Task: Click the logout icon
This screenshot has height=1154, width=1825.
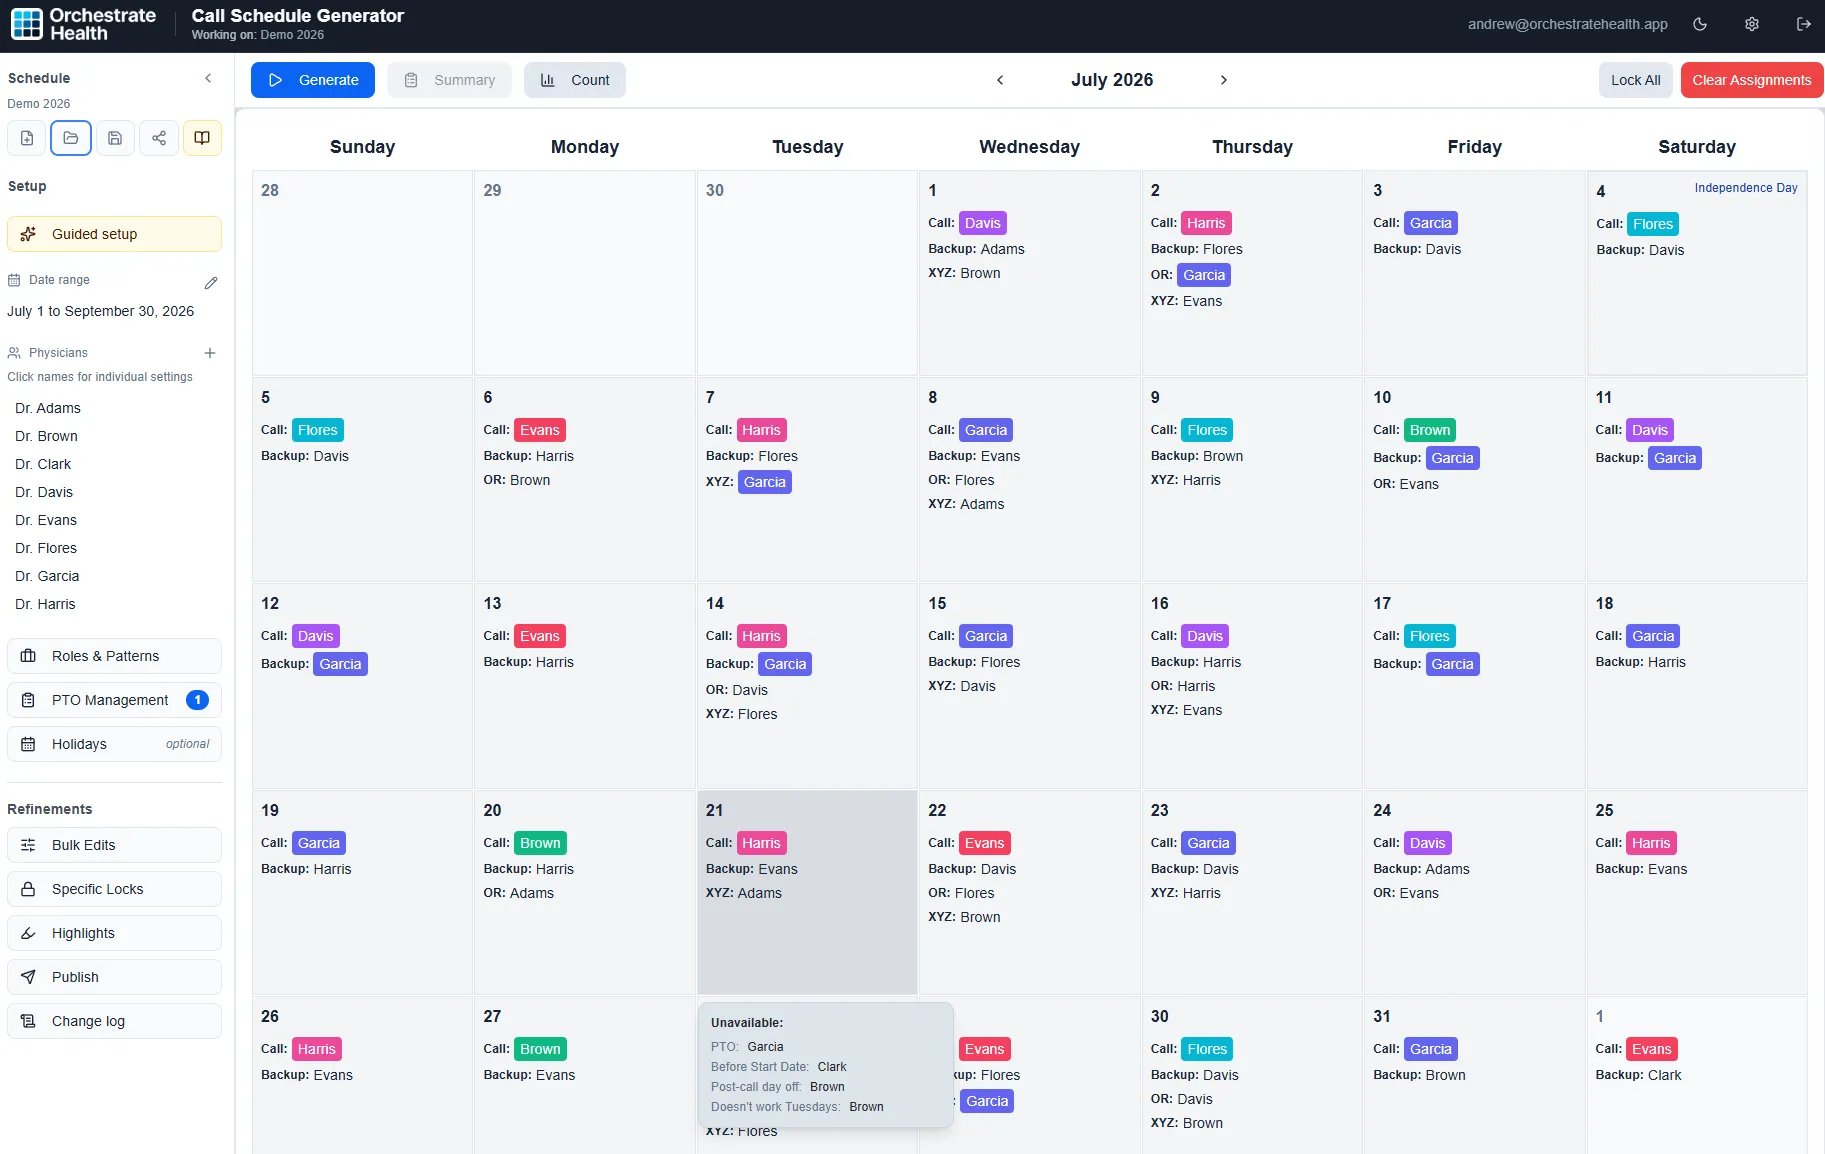Action: [x=1804, y=24]
